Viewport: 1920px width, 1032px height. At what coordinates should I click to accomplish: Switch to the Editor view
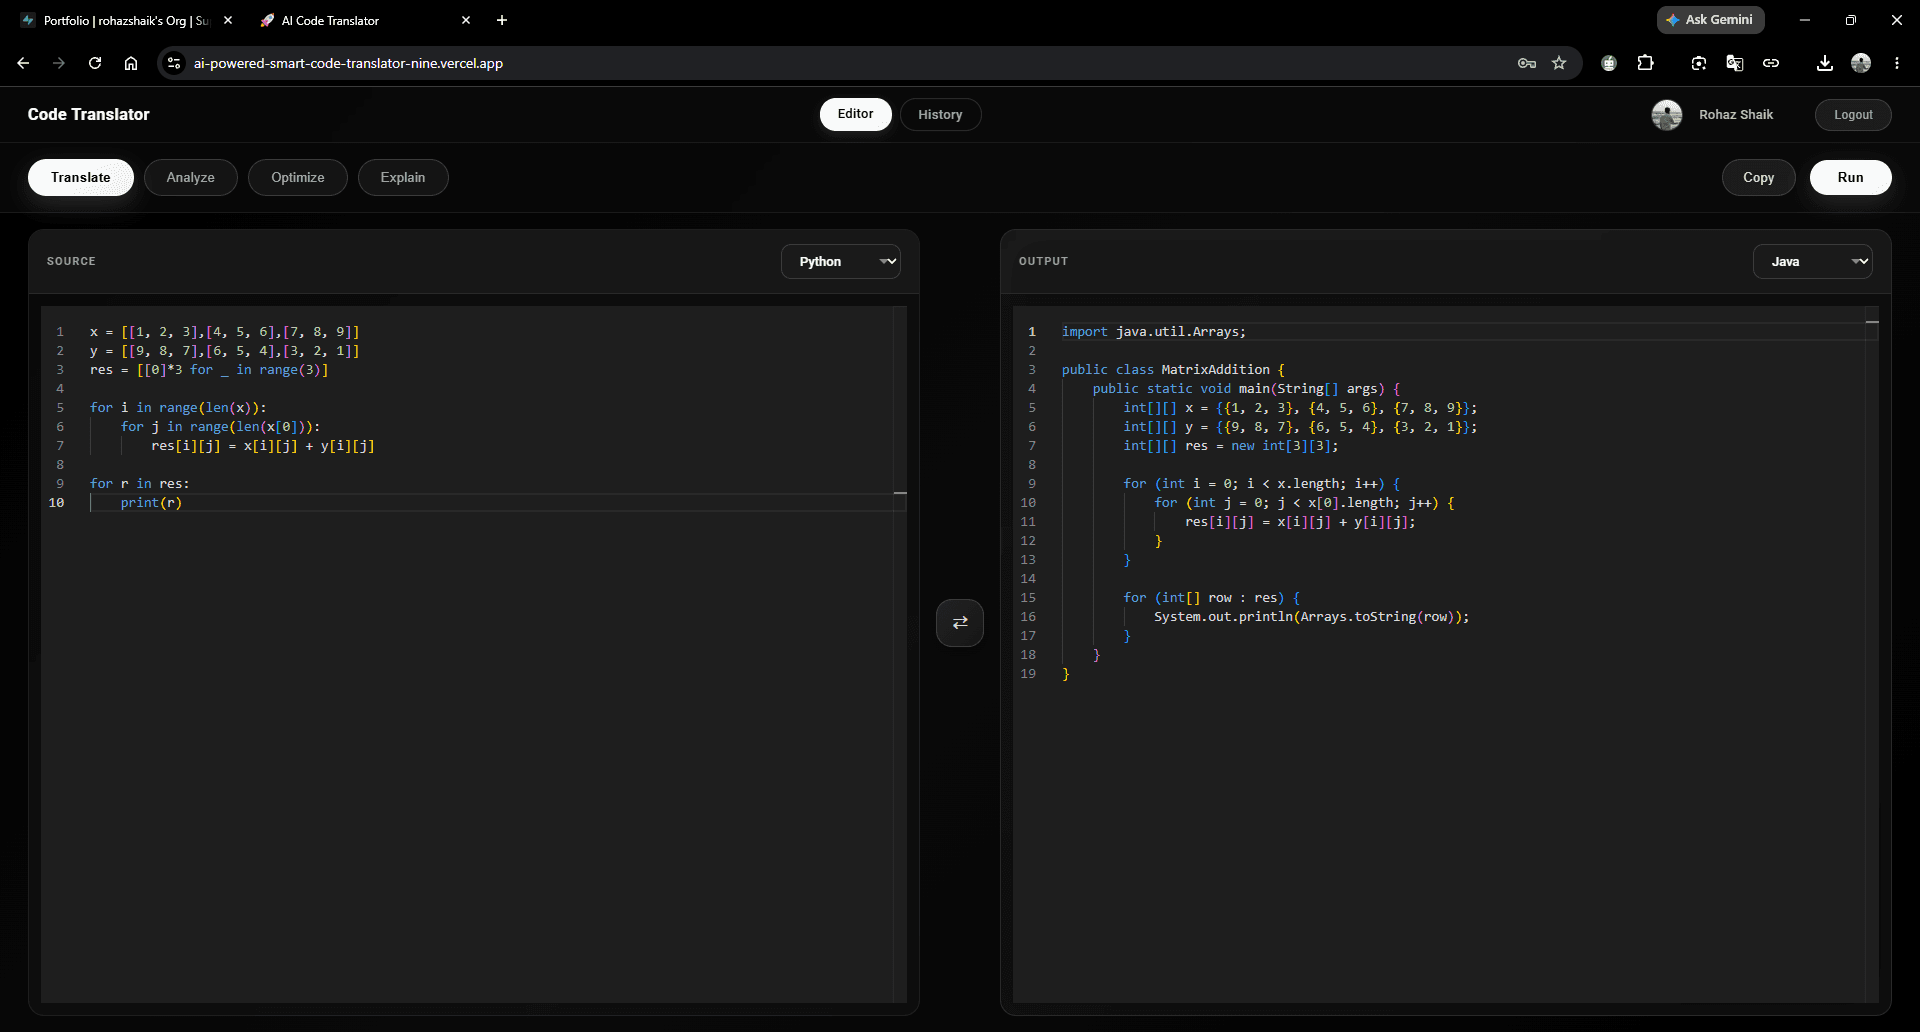(x=856, y=114)
